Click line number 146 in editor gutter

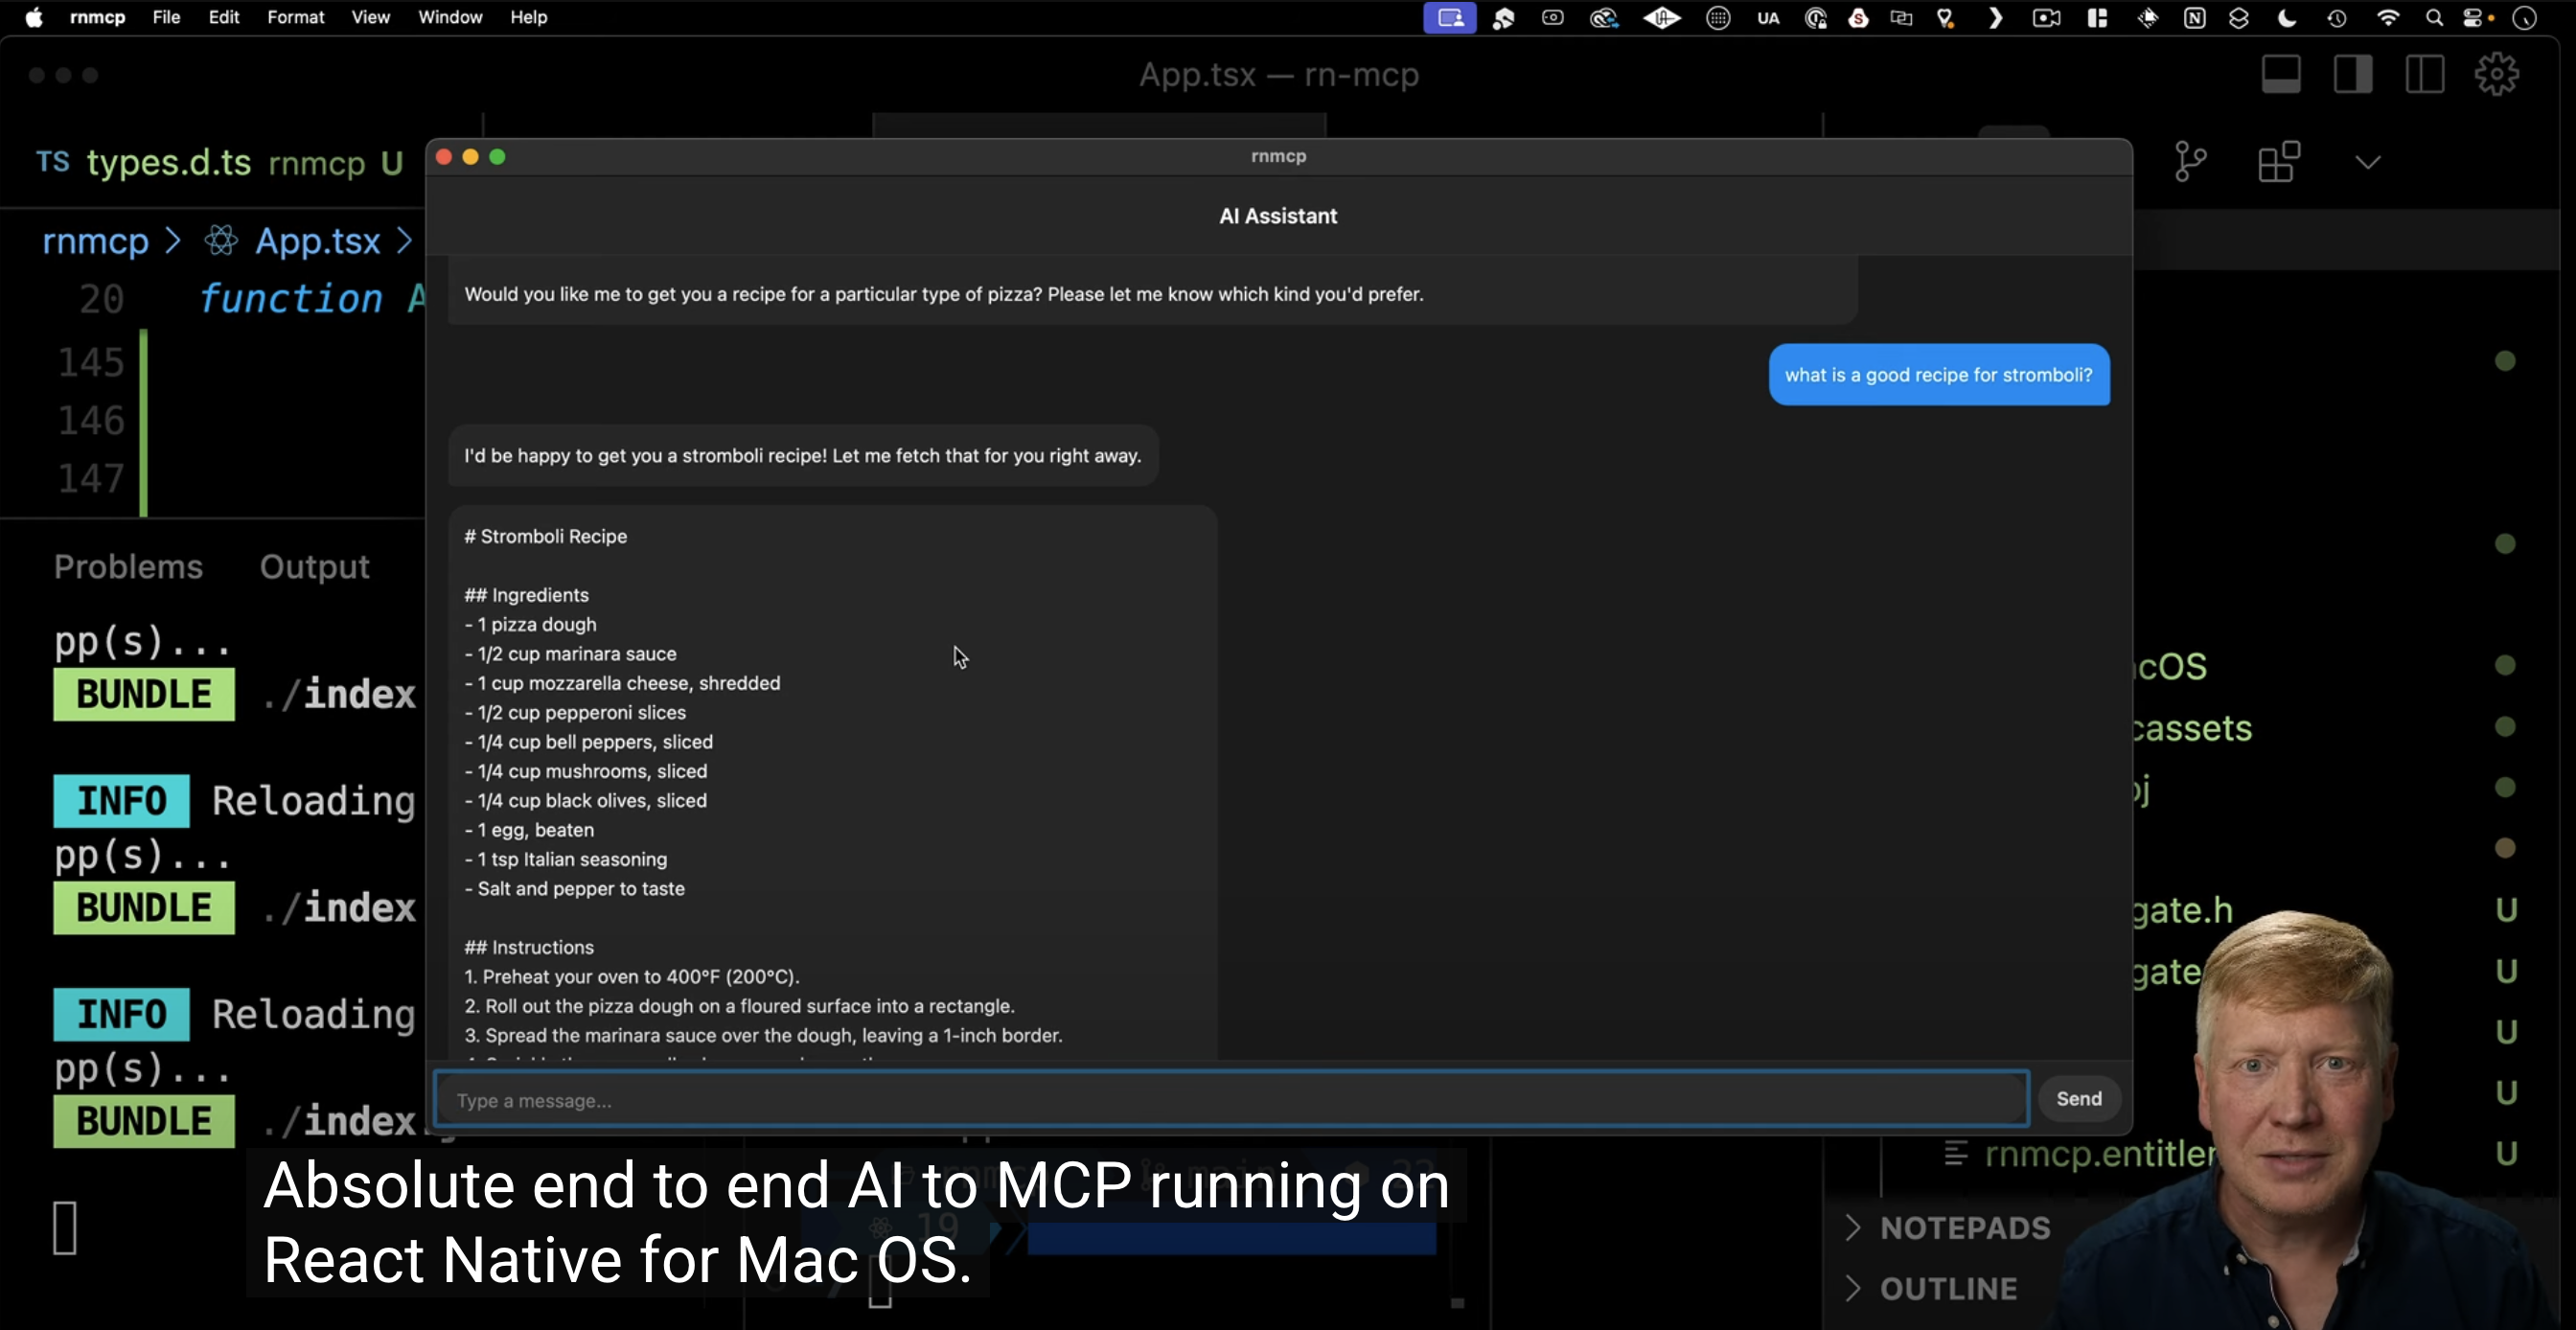pos(90,421)
